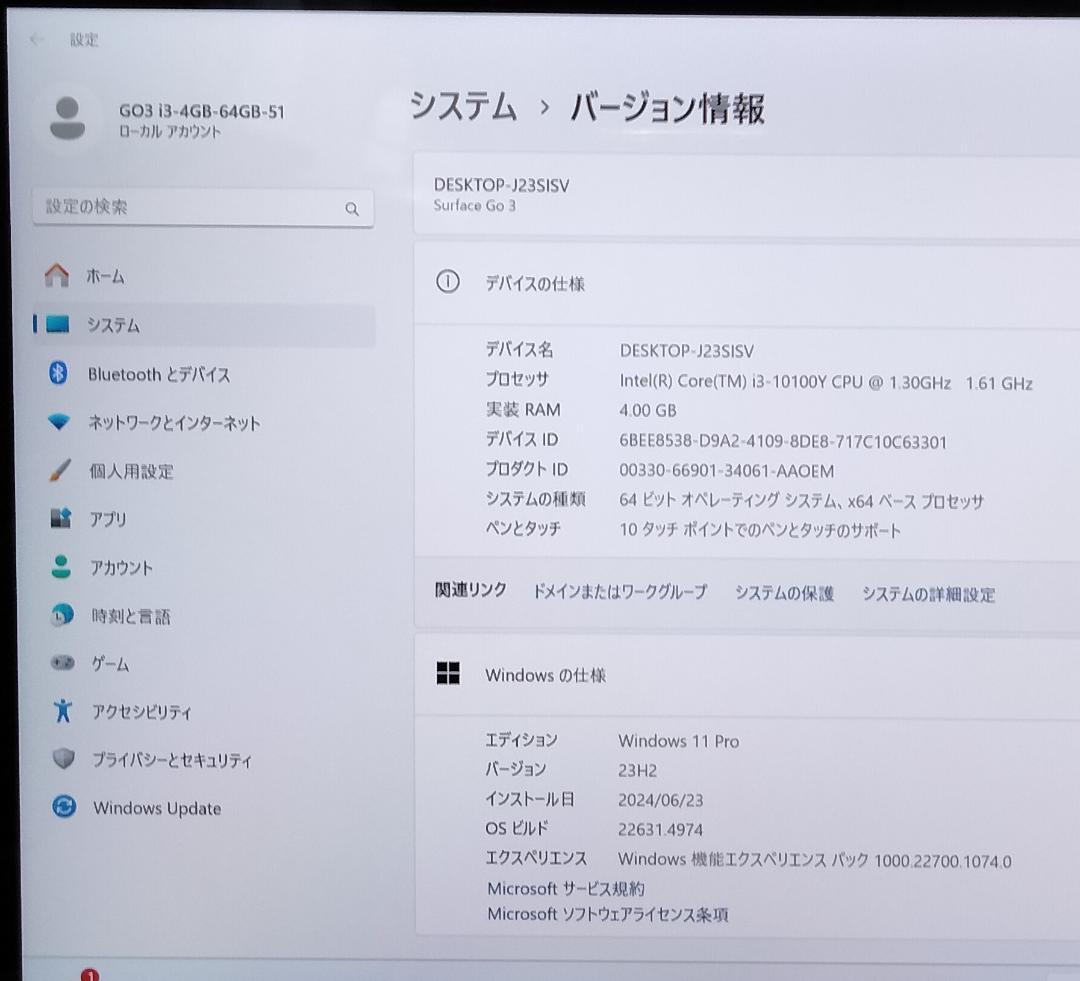The width and height of the screenshot is (1080, 981).
Task: Open Microsoft サービス規約 link
Action: pyautogui.click(x=565, y=889)
